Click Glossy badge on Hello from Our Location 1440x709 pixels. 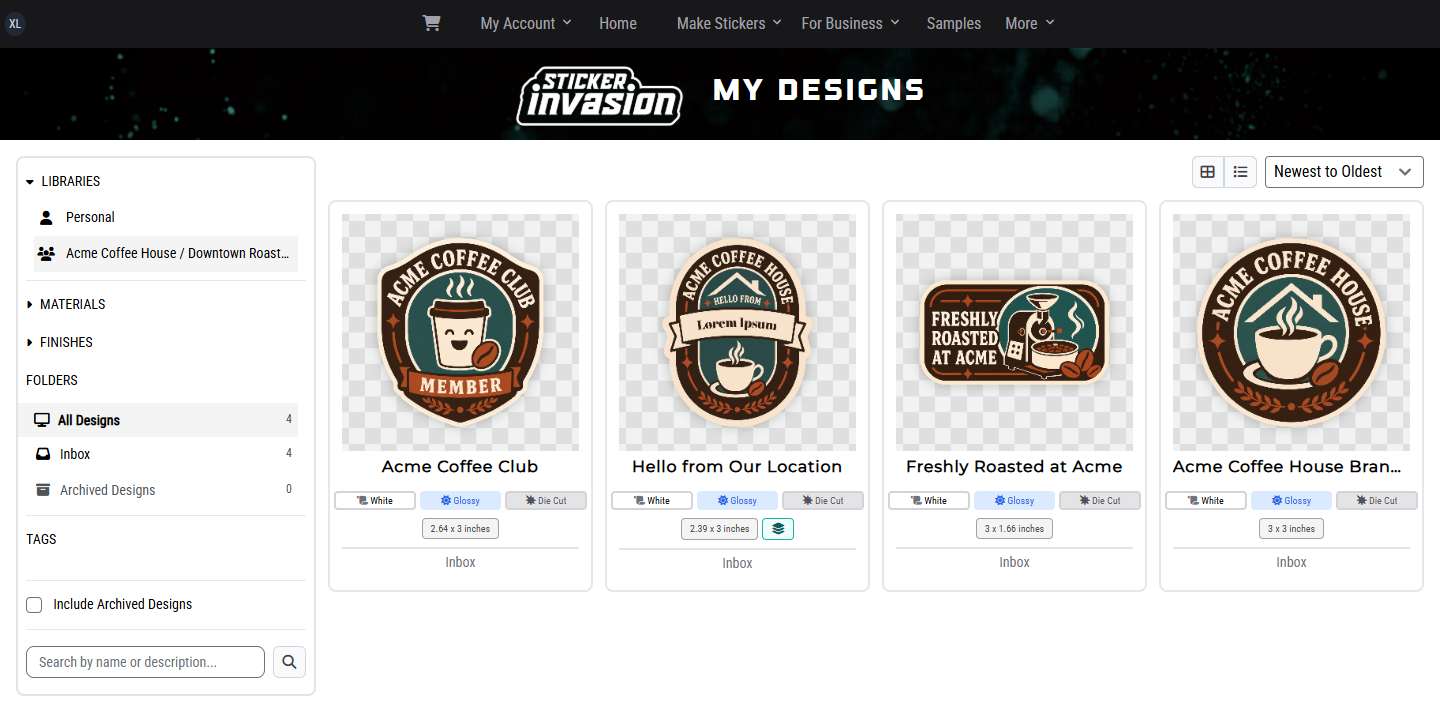pyautogui.click(x=737, y=501)
